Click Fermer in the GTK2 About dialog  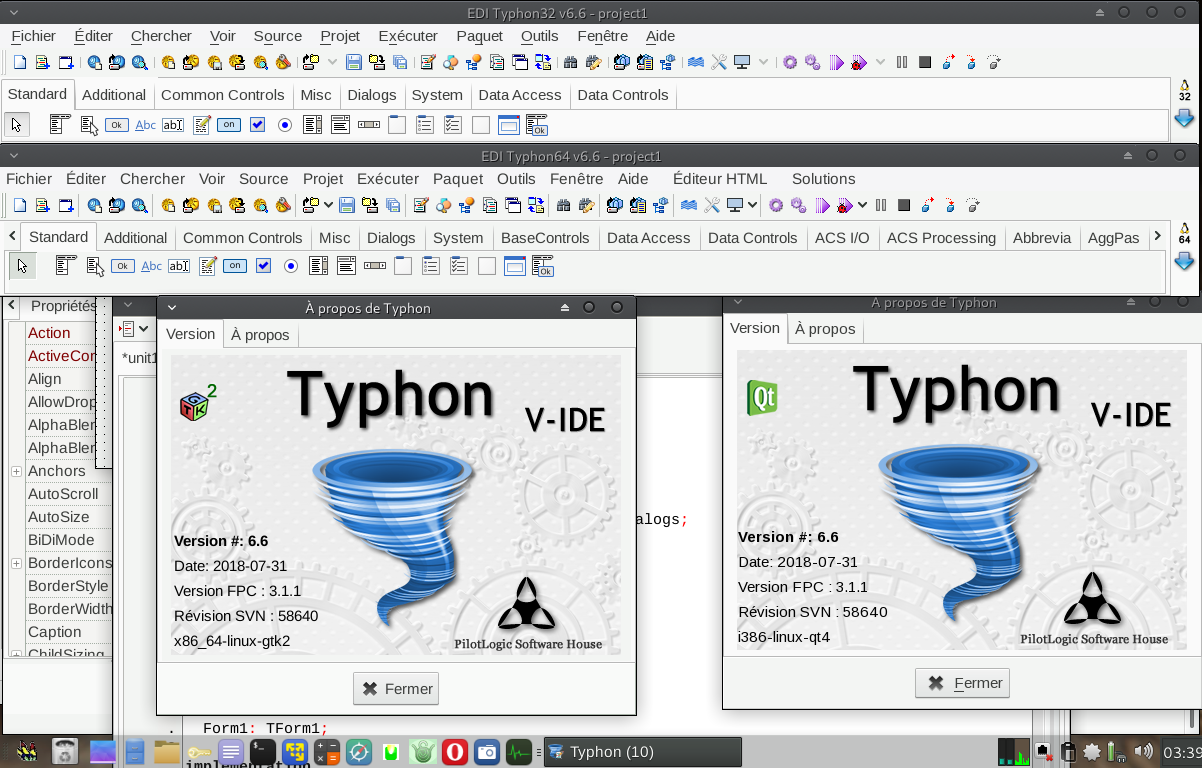click(x=396, y=688)
